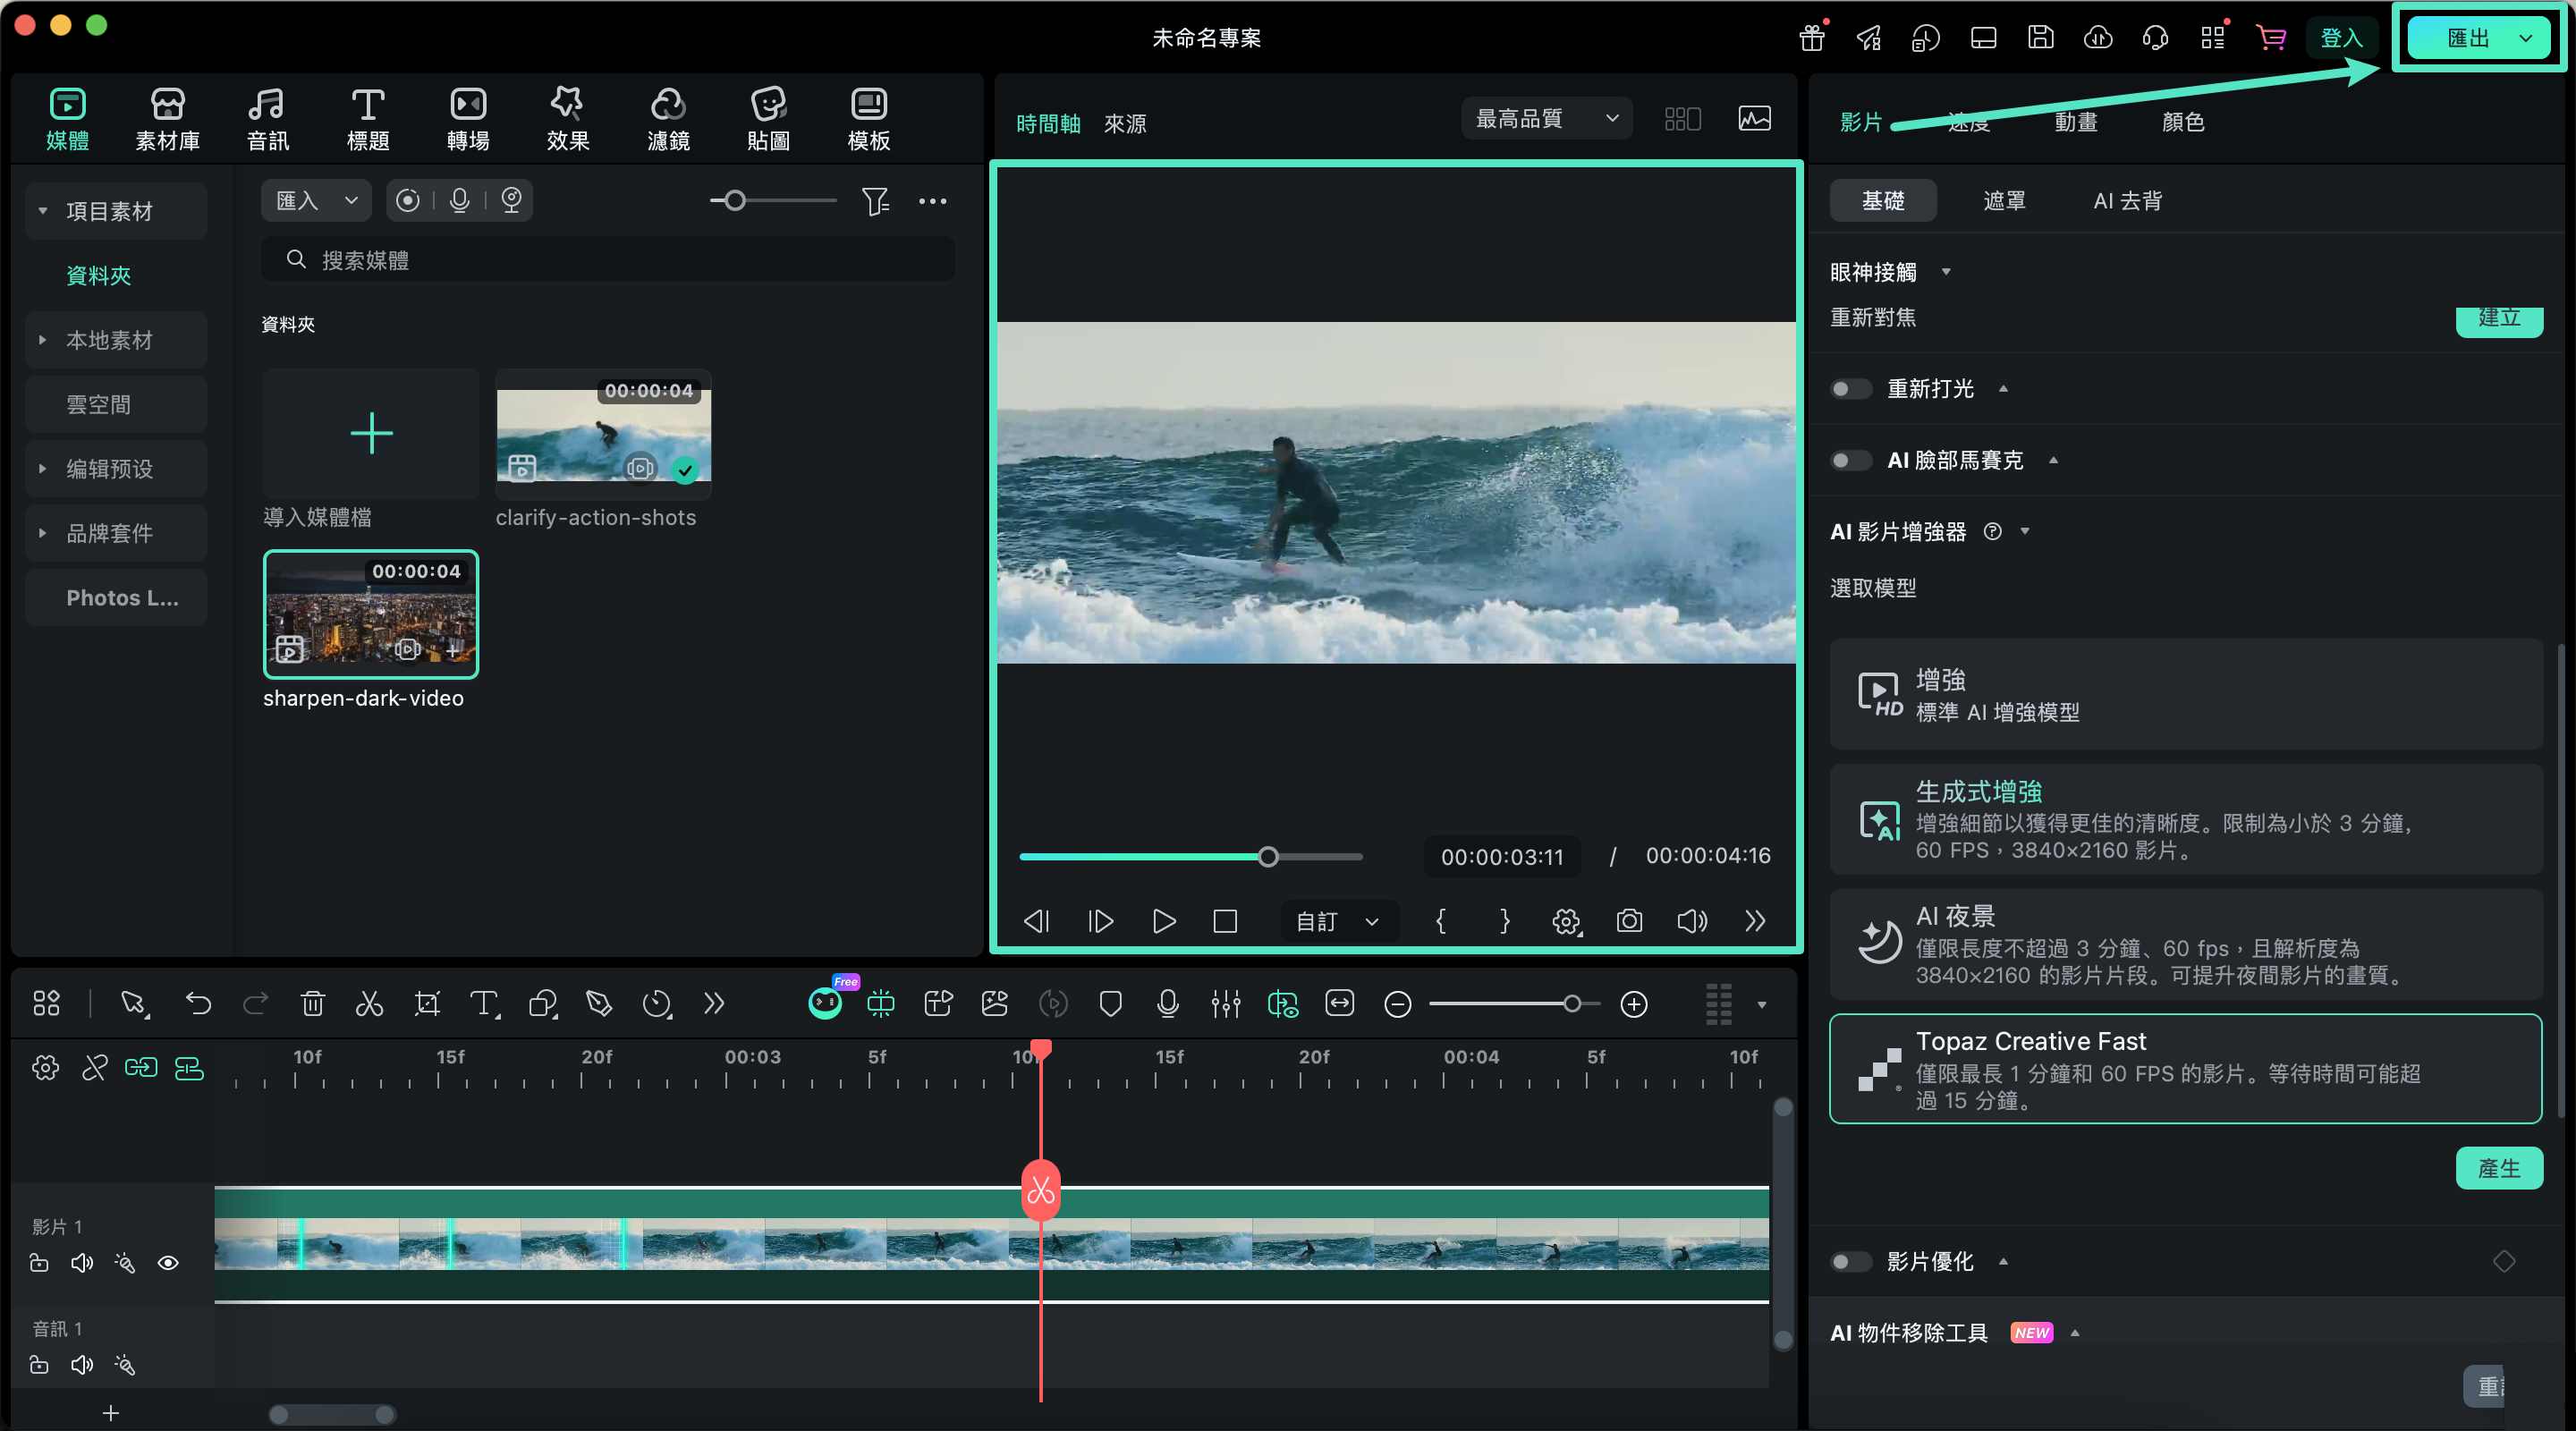Open the 素材庫 stock media panel

coord(167,118)
